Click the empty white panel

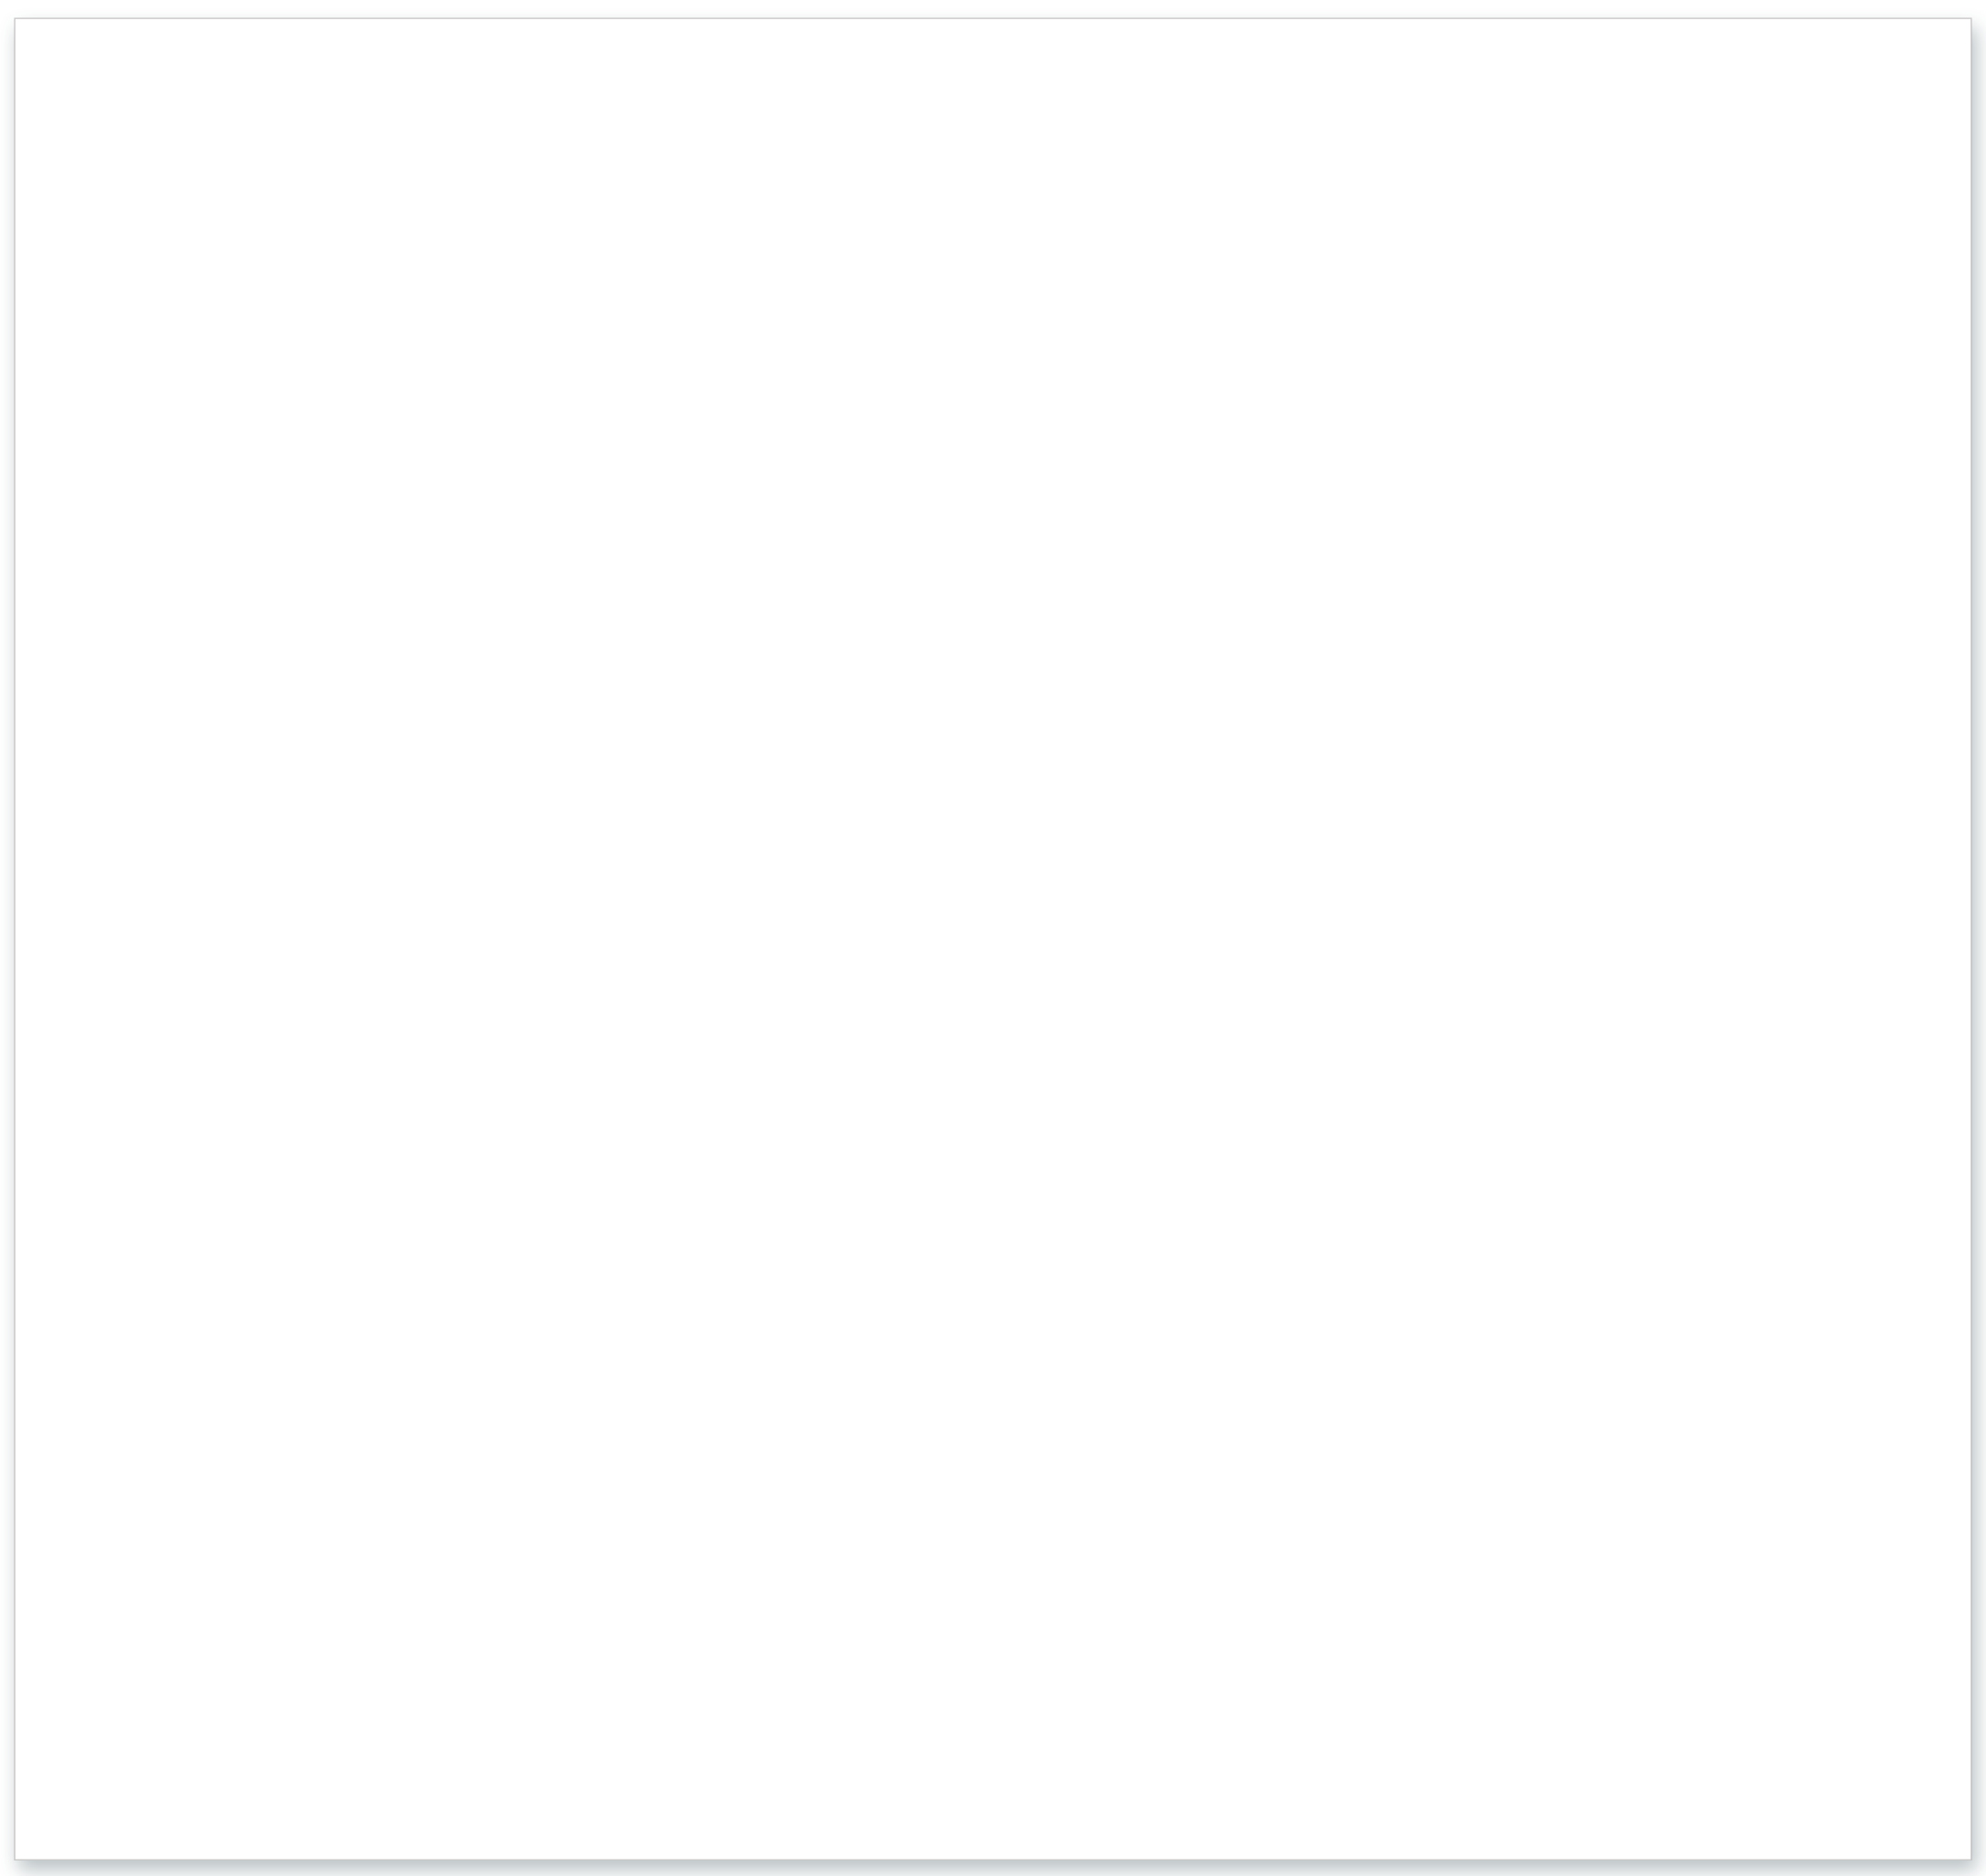tap(992, 938)
